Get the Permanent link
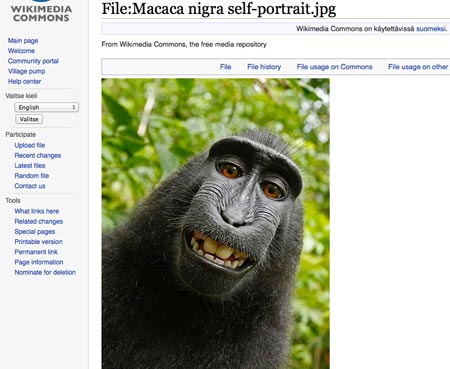450x369 pixels. pyautogui.click(x=36, y=252)
